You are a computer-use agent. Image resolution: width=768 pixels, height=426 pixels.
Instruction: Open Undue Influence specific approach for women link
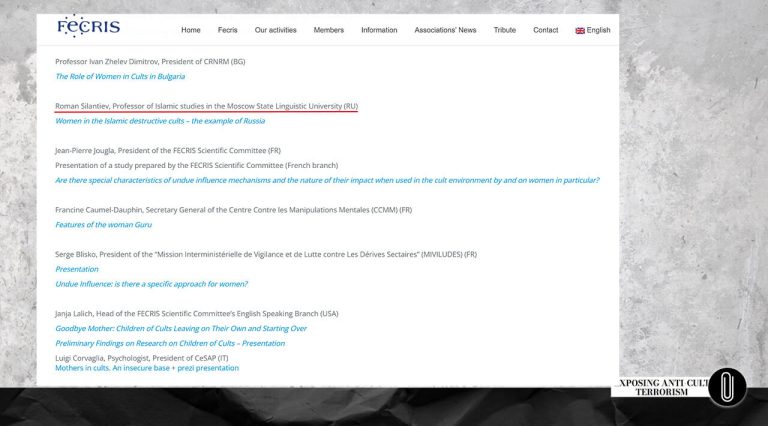coord(151,284)
